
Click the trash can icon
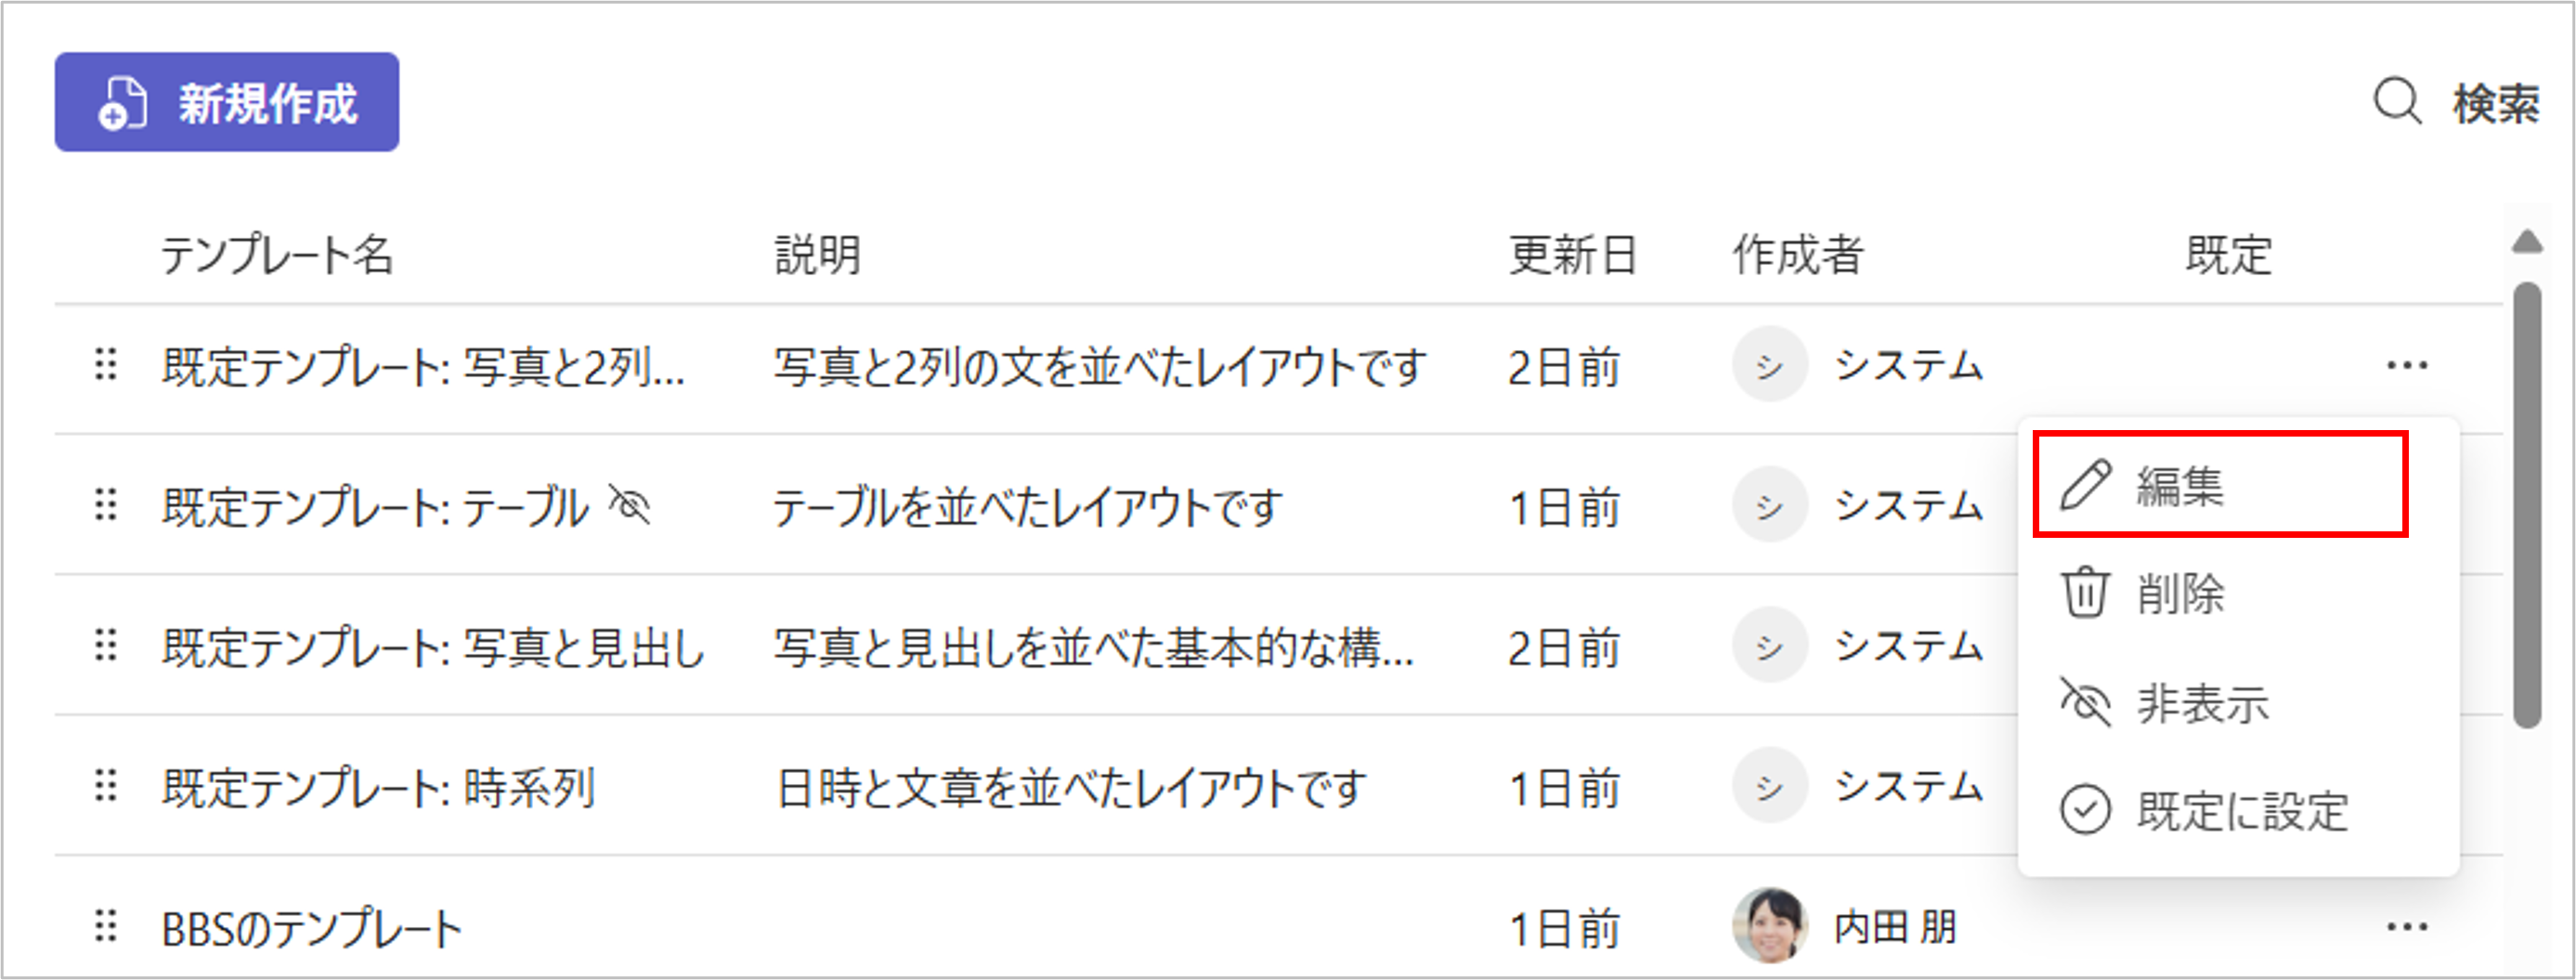[x=2085, y=593]
